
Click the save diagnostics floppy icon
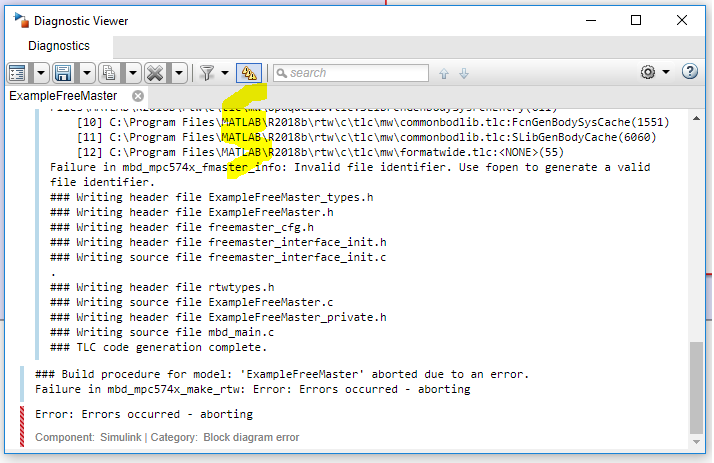pos(63,73)
